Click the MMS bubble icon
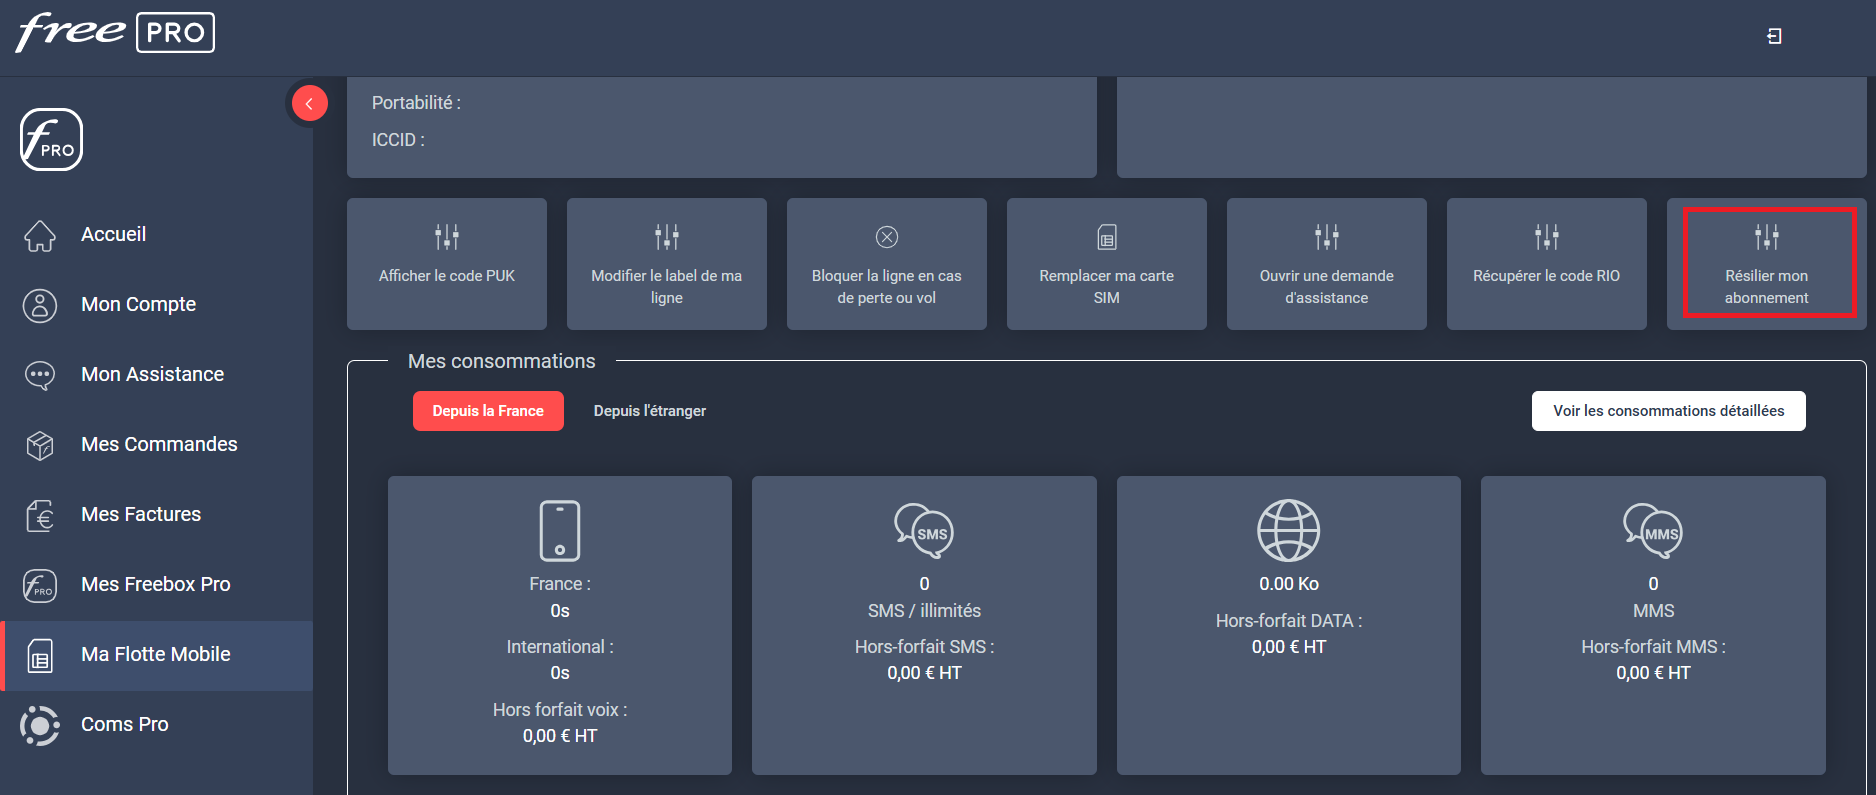The height and width of the screenshot is (795, 1876). pos(1653,530)
